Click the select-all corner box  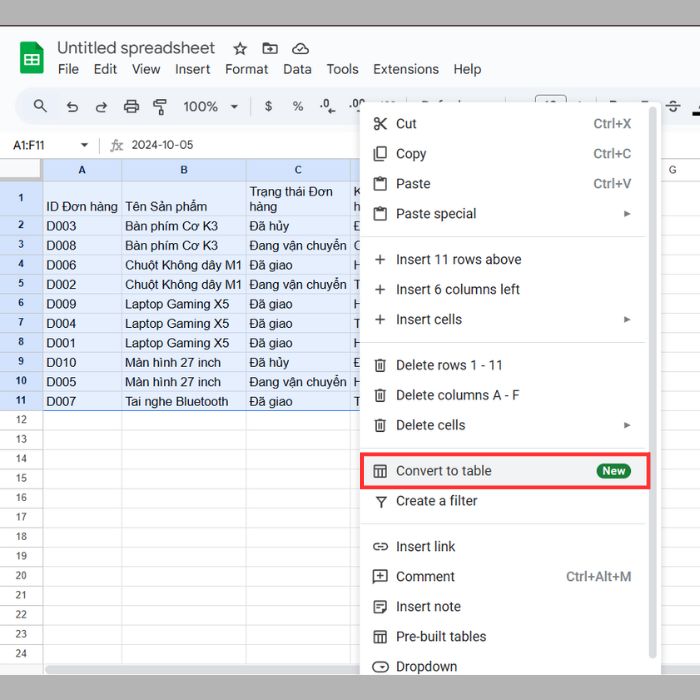(x=21, y=170)
